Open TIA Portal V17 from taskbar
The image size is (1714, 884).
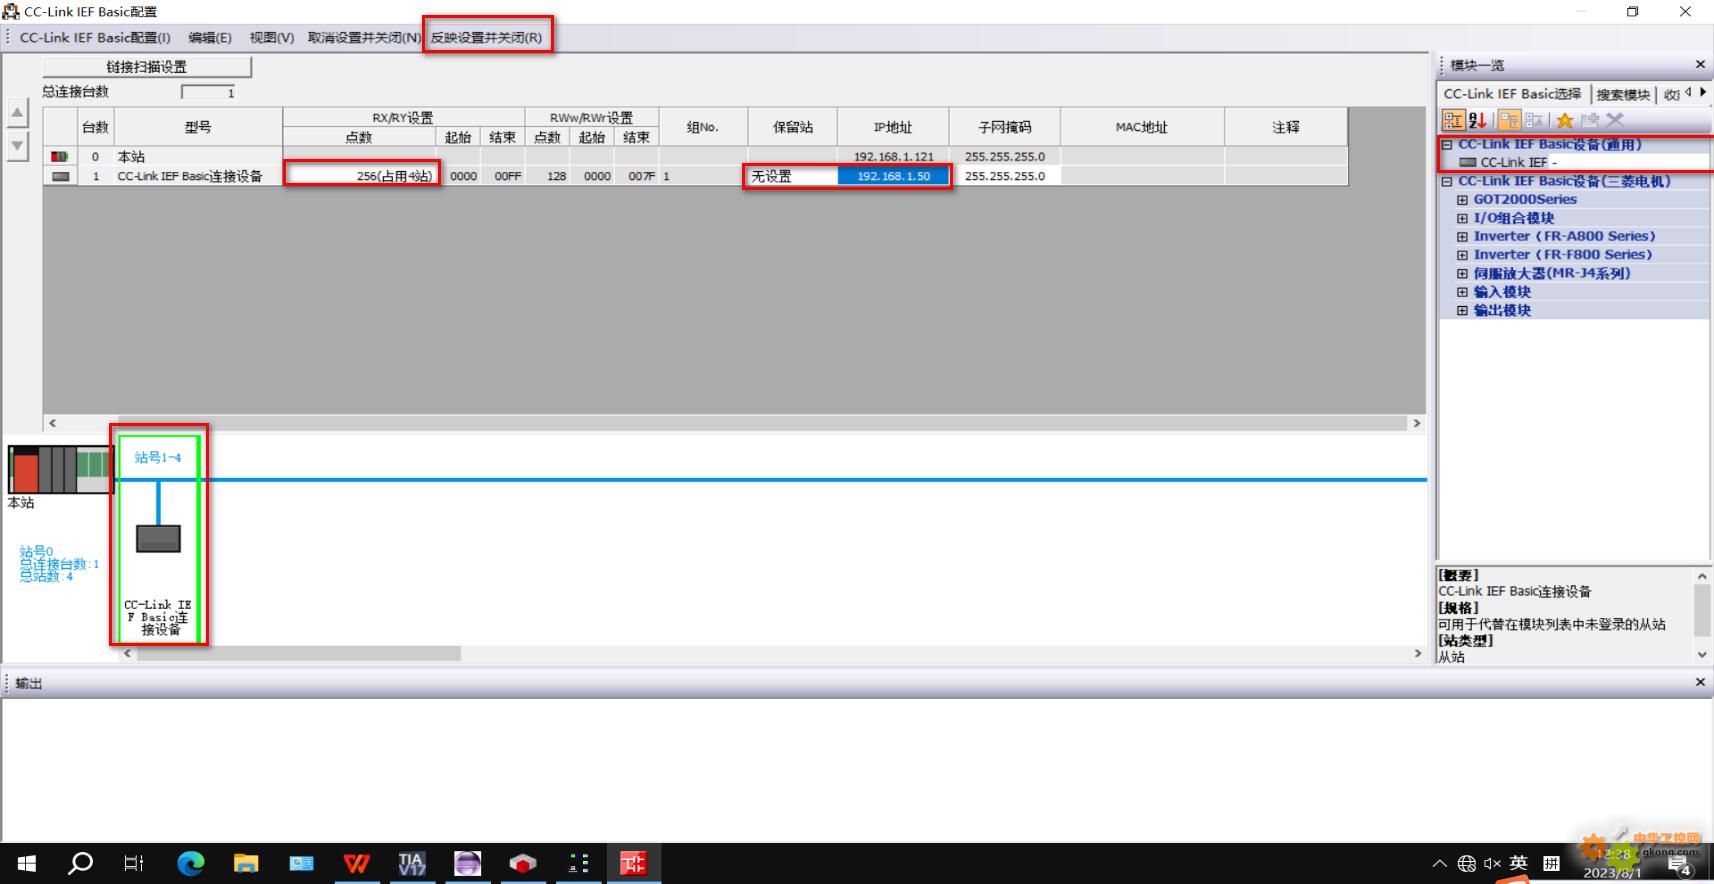411,863
